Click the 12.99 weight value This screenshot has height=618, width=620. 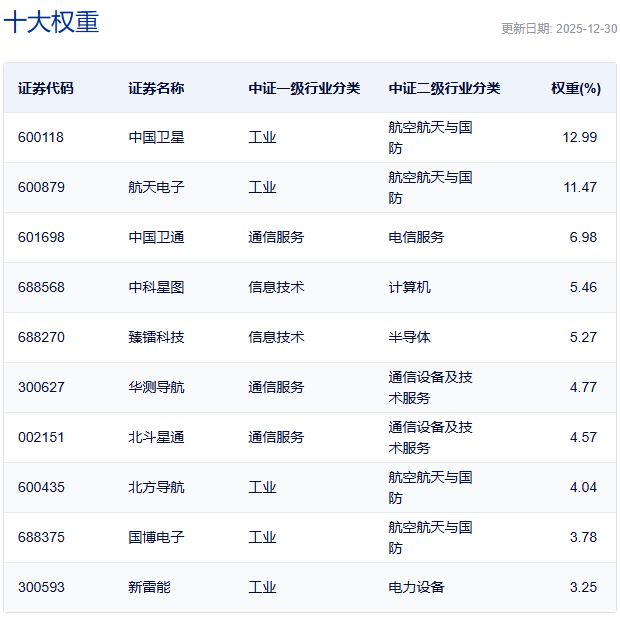[x=580, y=137]
